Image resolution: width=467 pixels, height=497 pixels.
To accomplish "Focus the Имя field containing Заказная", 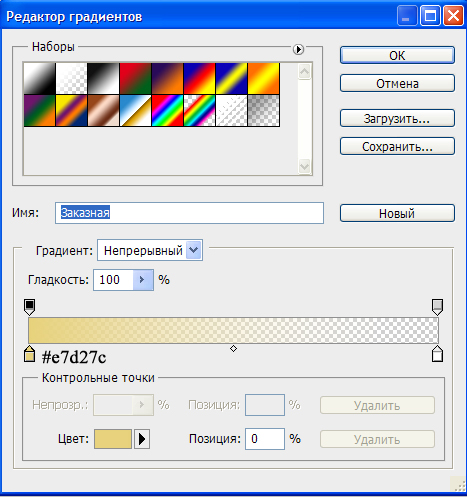I will (x=189, y=213).
